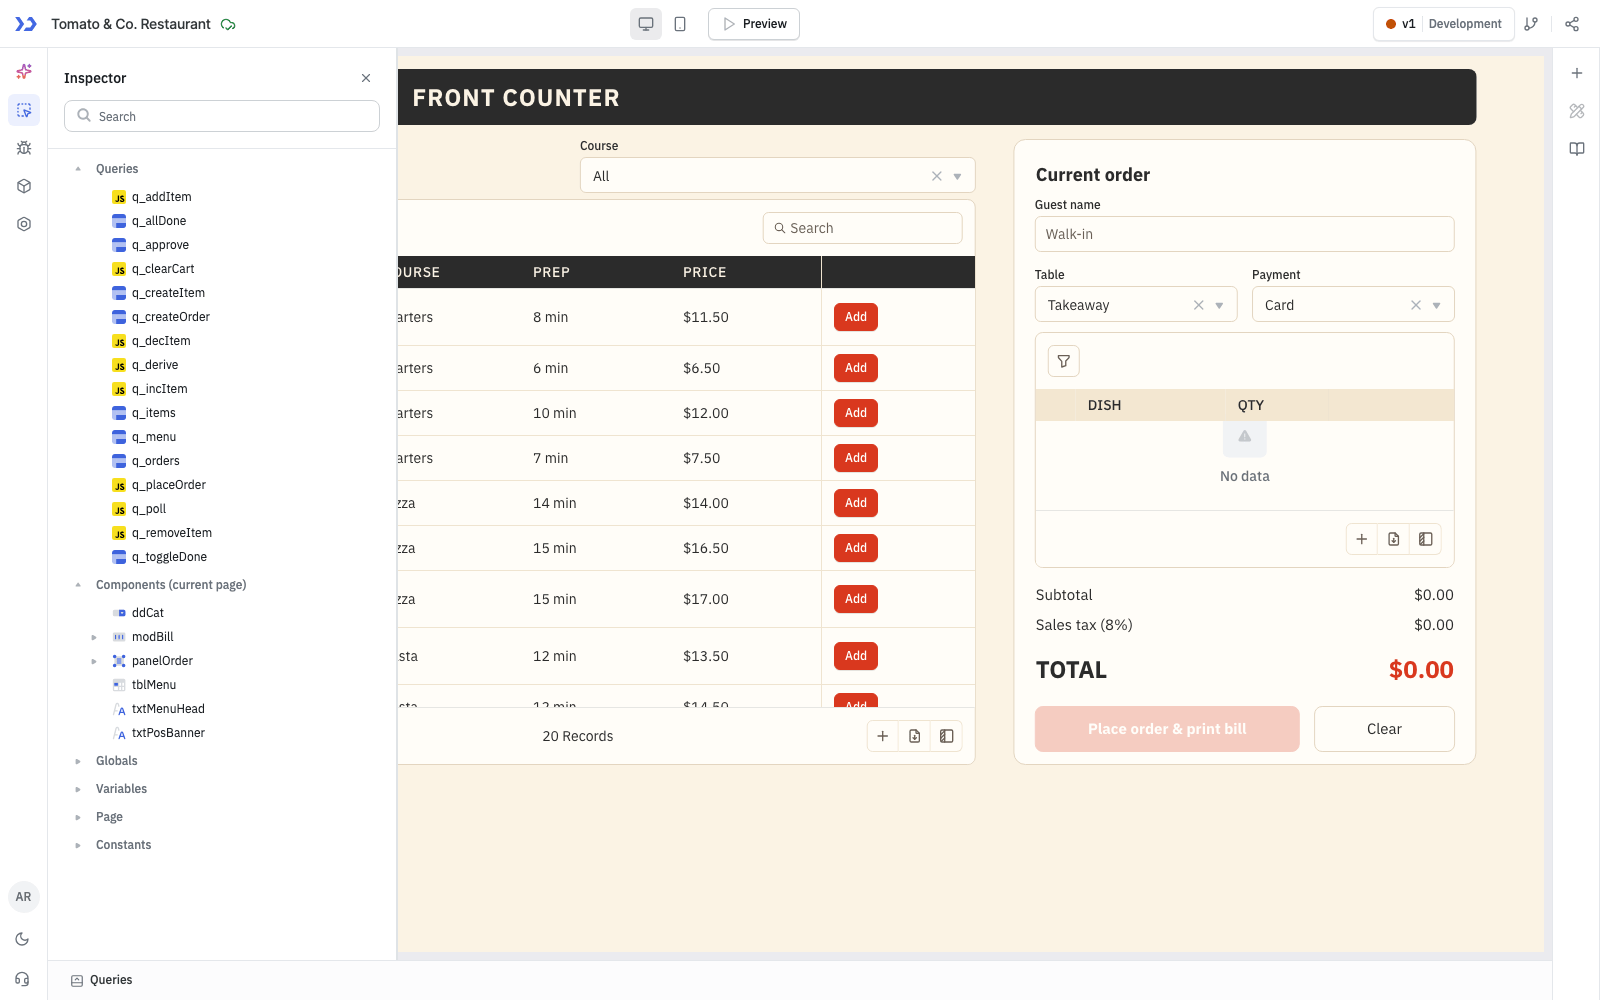Open the documentation book icon in right sidebar
This screenshot has width=1600, height=1000.
click(1577, 149)
